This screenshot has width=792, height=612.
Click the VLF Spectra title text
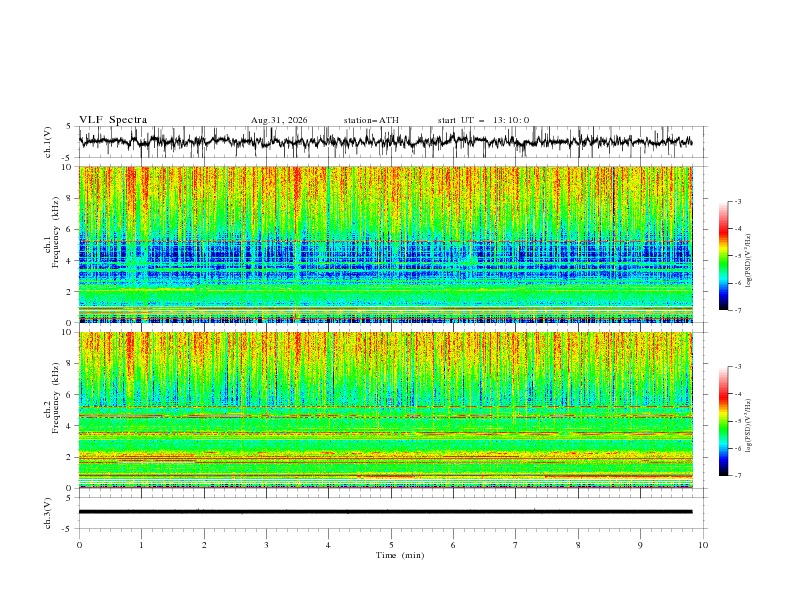click(x=113, y=120)
